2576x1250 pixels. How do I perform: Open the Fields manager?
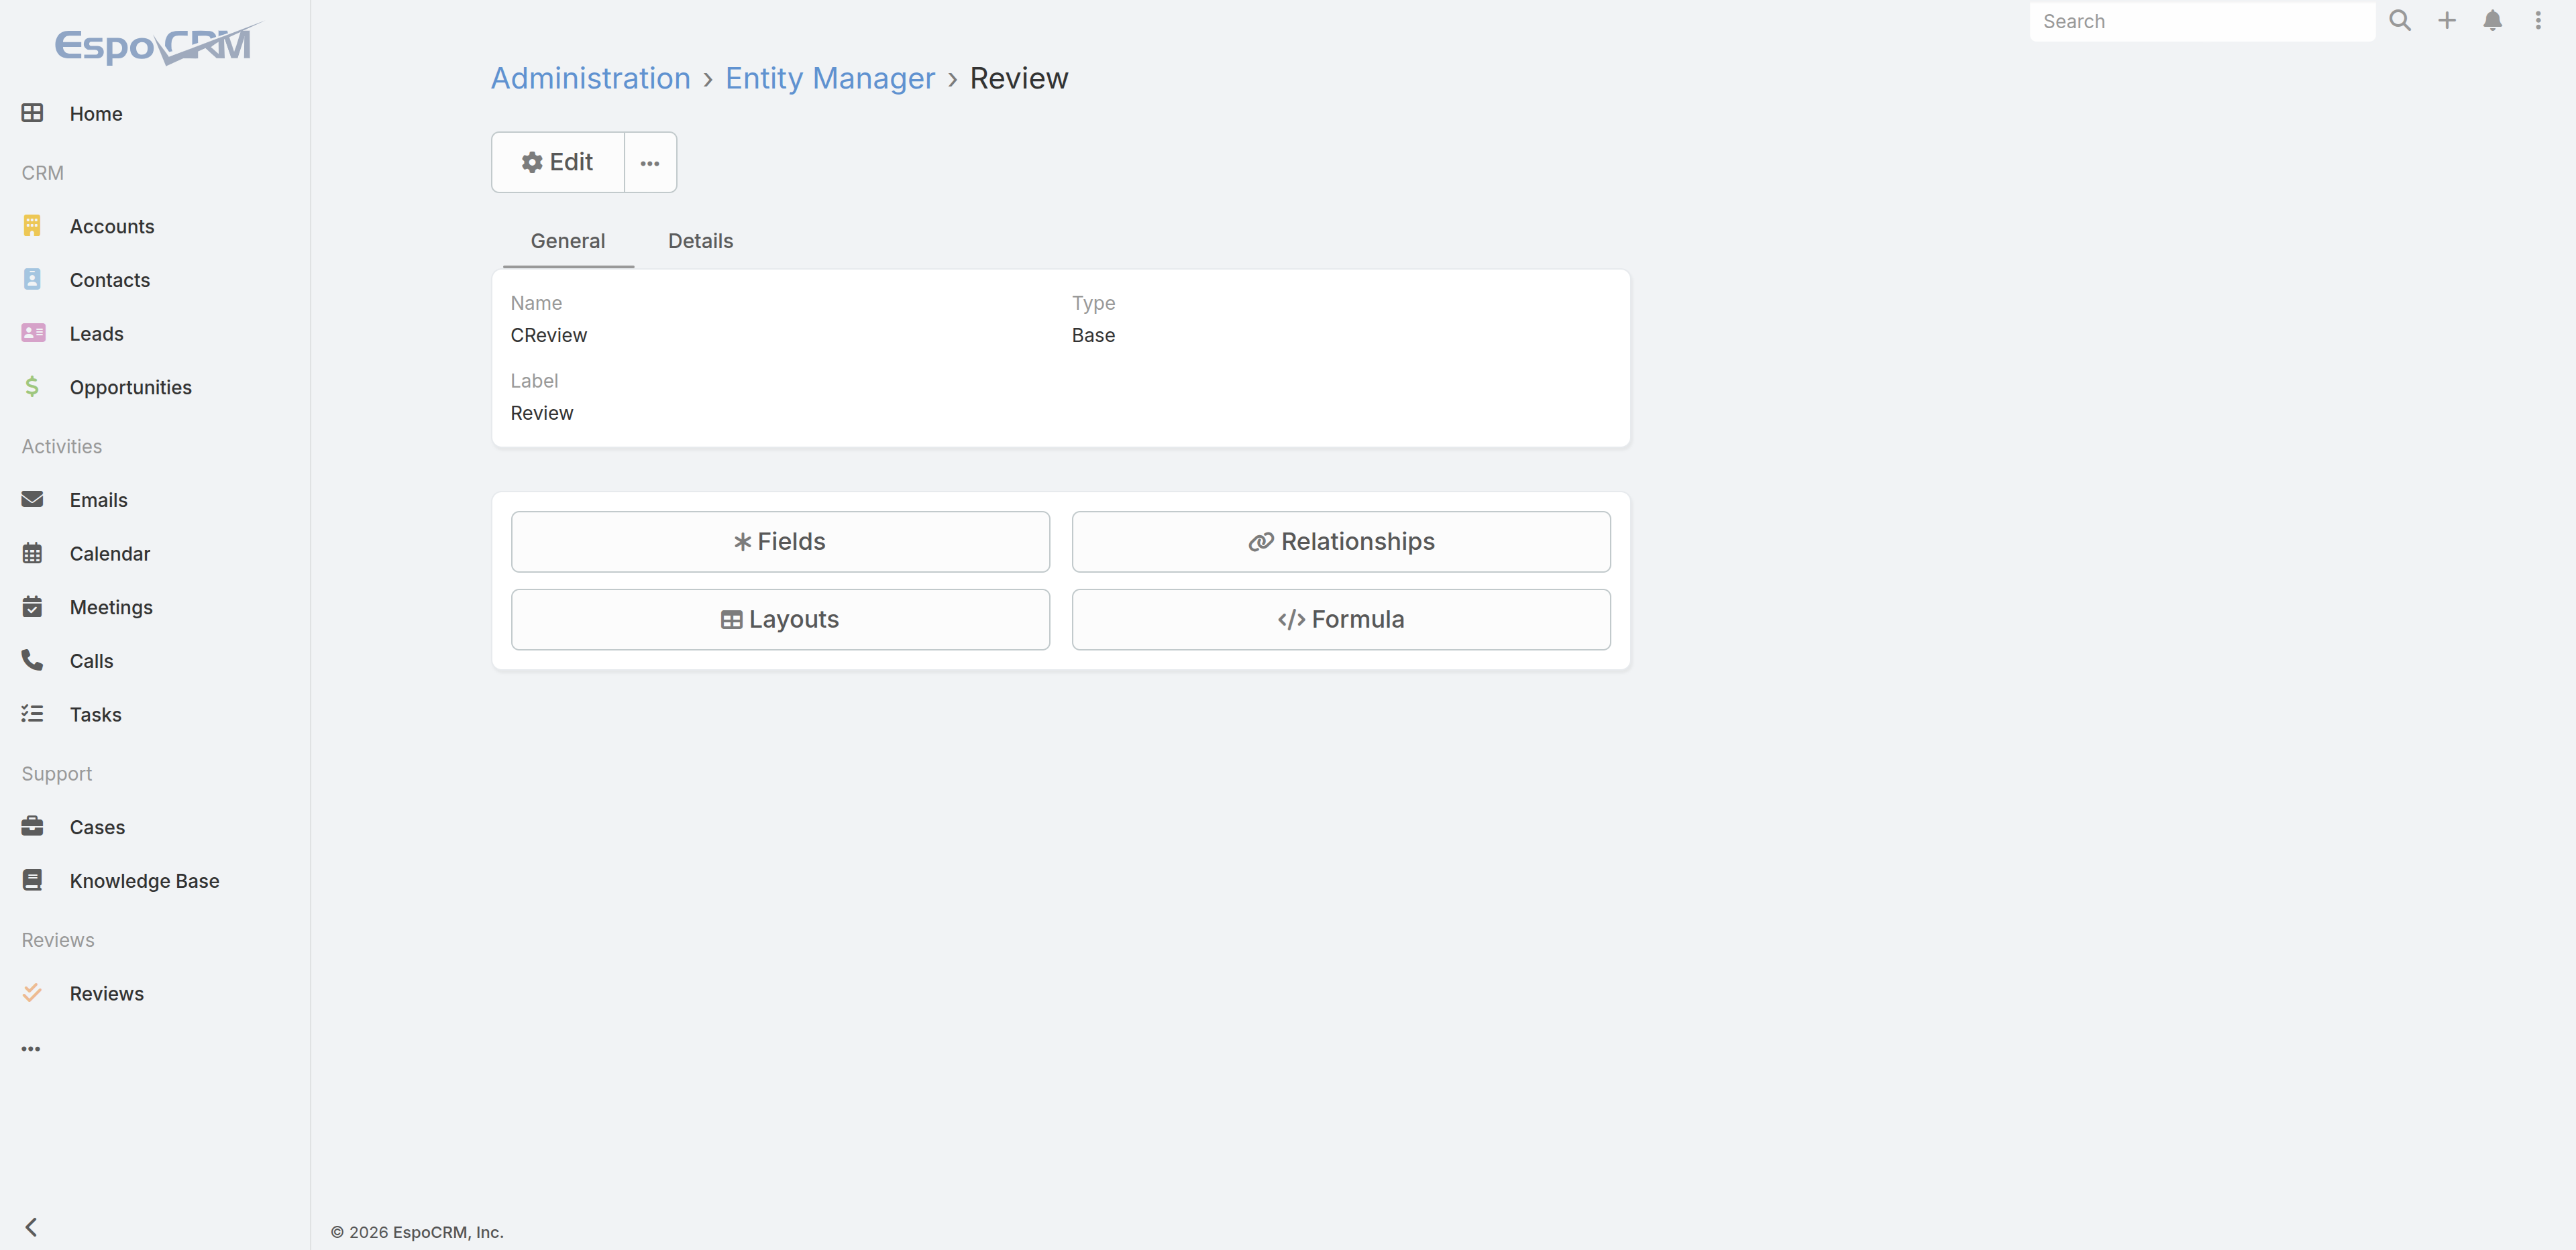pyautogui.click(x=780, y=542)
